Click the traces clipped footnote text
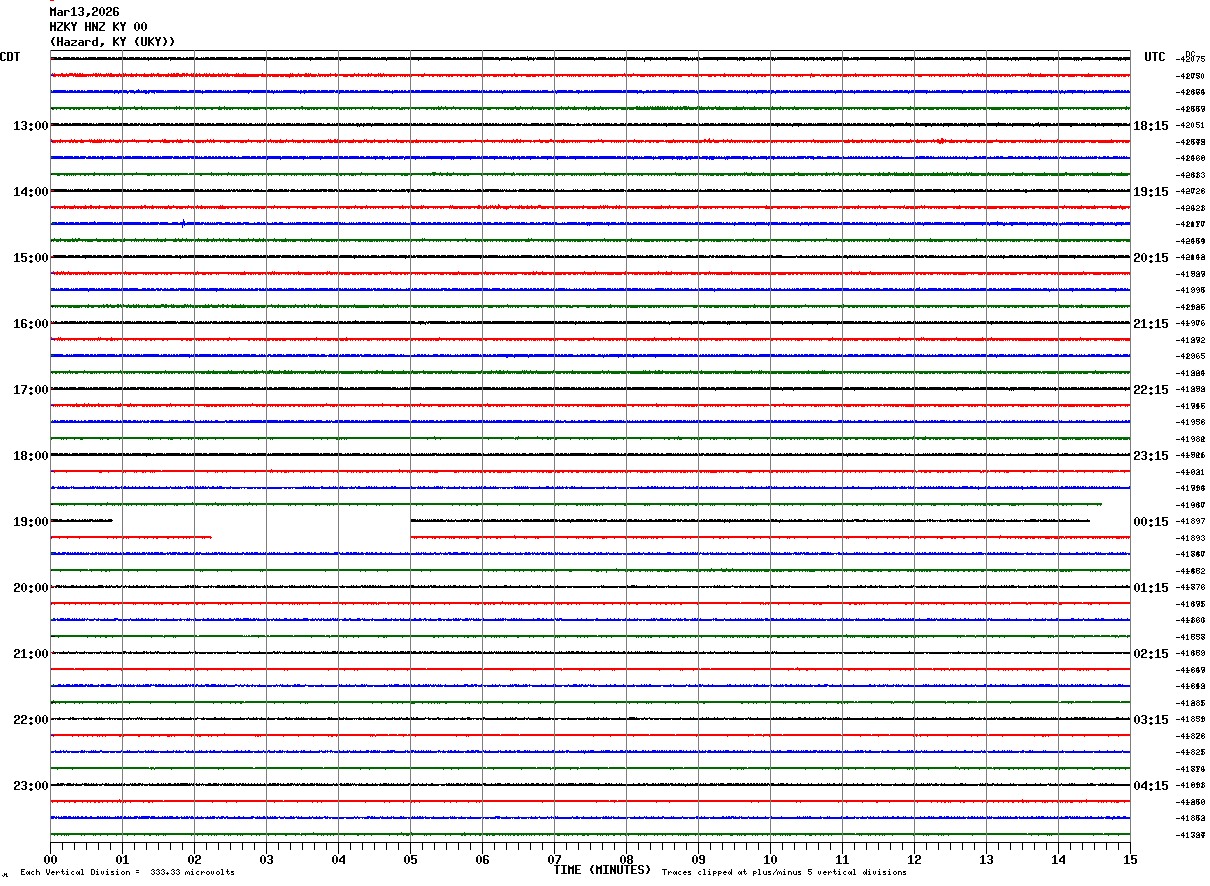This screenshot has width=1210, height=886. click(x=784, y=873)
